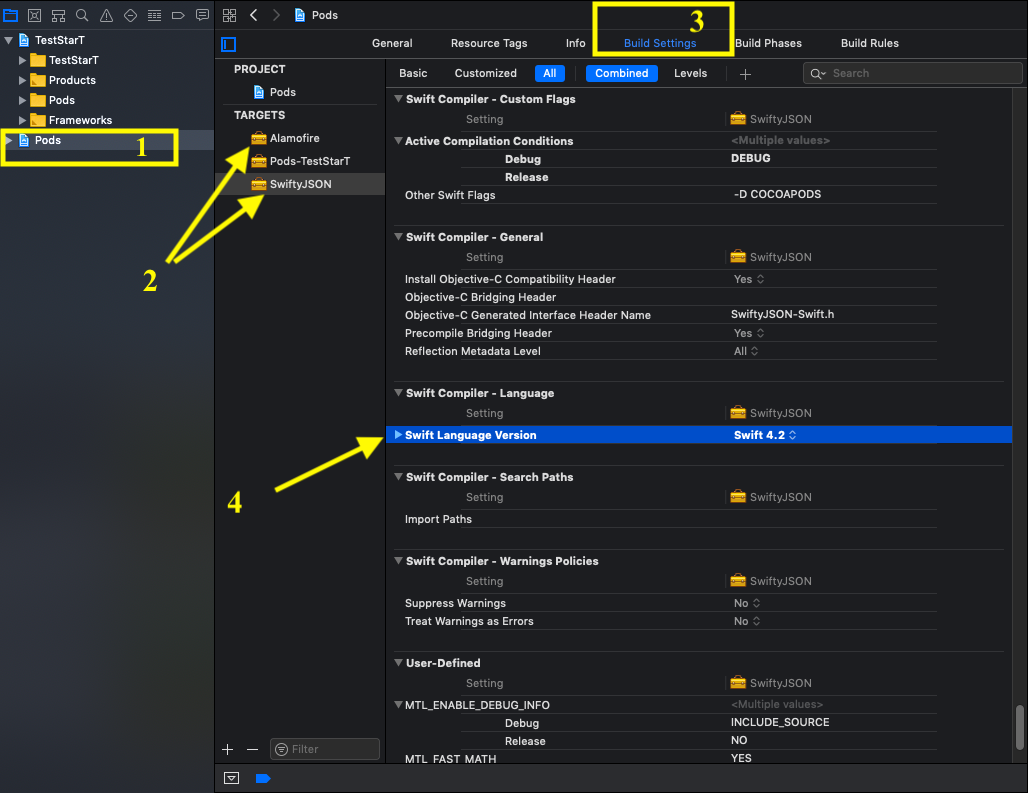
Task: Open the Project navigator folder icon
Action: pos(10,15)
